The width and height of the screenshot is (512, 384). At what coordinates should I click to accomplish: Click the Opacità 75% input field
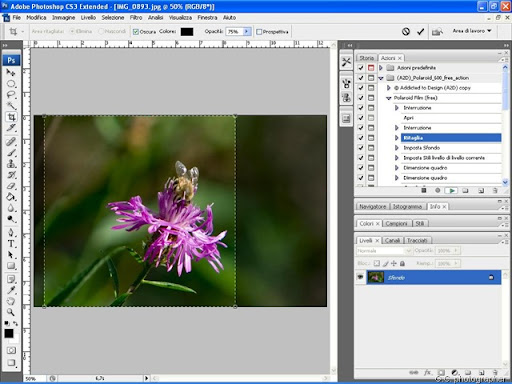click(x=235, y=32)
